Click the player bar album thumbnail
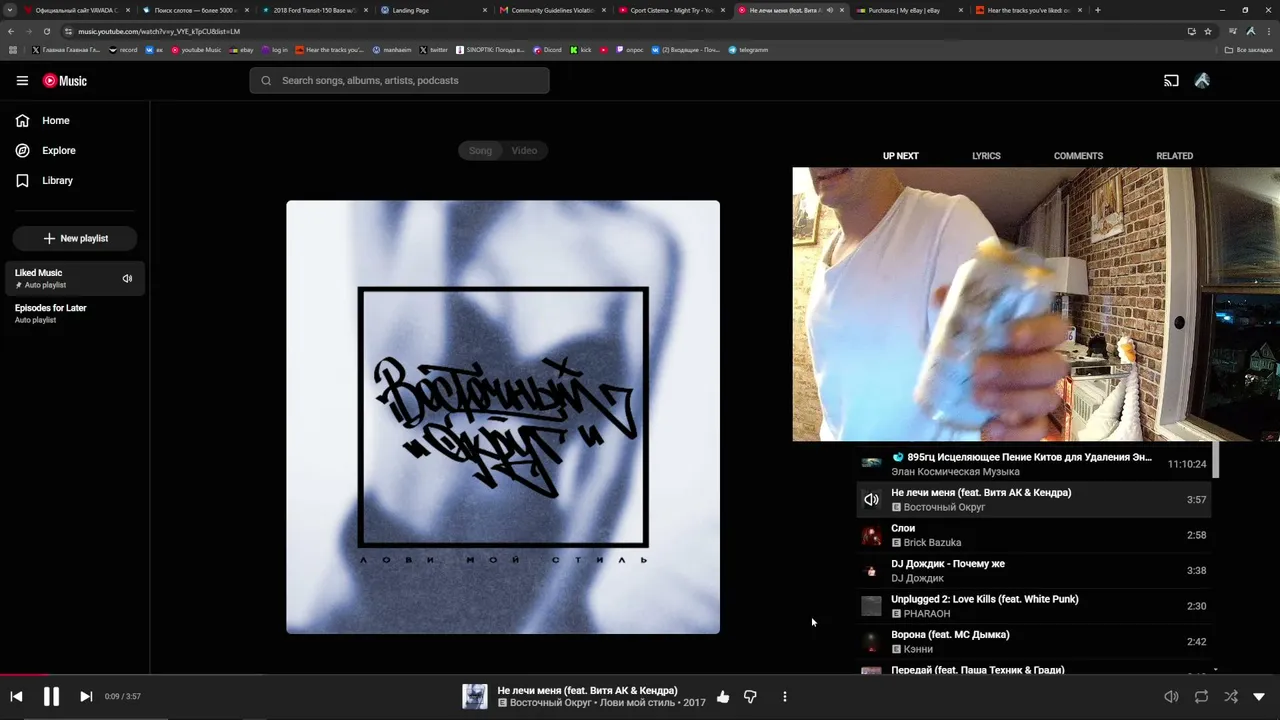The width and height of the screenshot is (1280, 720). (475, 697)
